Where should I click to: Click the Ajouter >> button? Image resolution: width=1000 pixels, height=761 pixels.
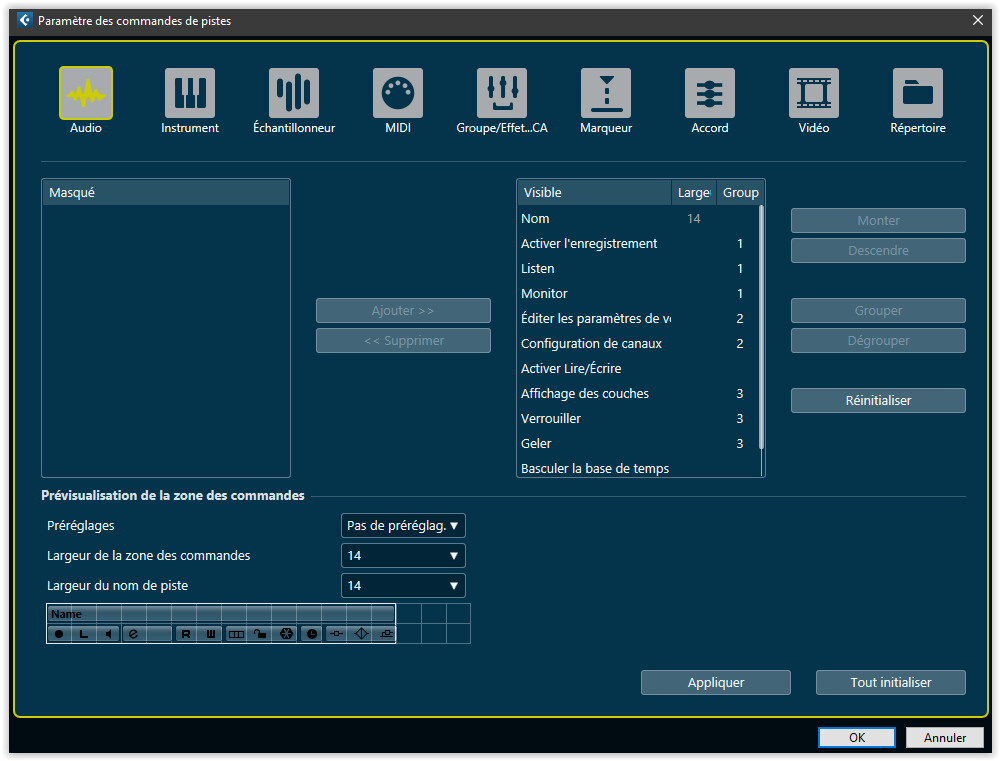403,311
